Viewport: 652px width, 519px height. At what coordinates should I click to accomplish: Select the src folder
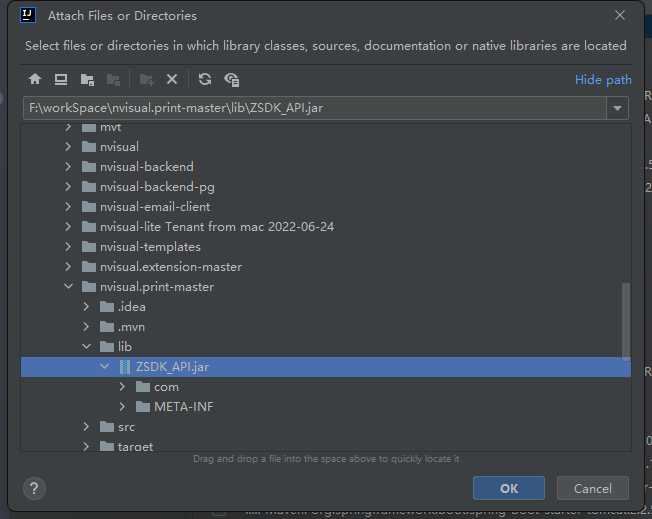(326, 427)
